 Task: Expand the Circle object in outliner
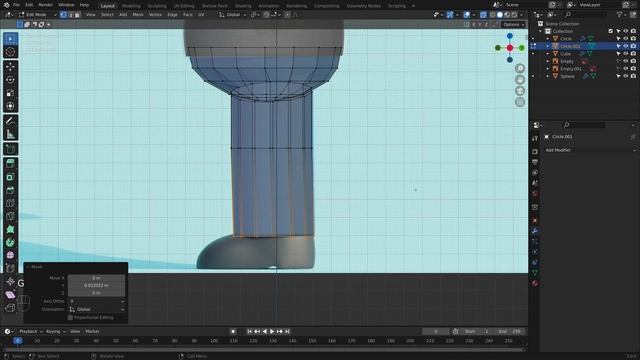pyautogui.click(x=548, y=38)
